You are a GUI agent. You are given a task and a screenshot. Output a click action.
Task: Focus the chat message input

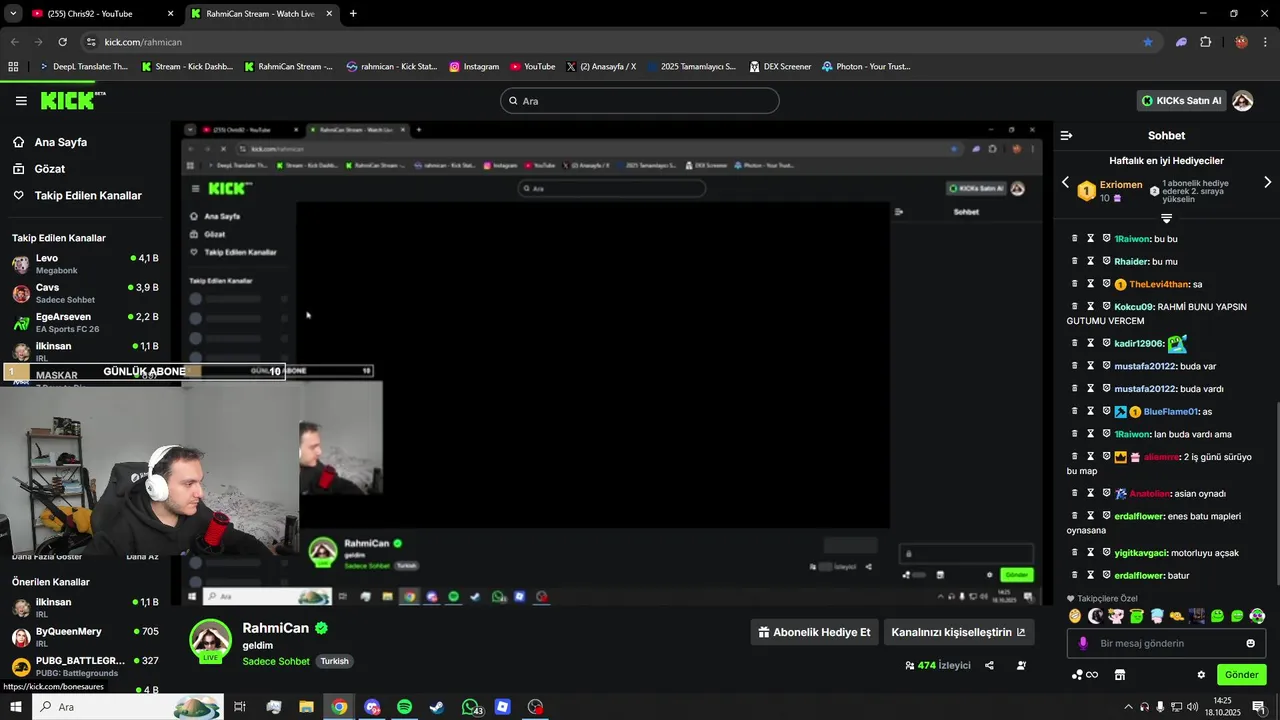point(1166,643)
